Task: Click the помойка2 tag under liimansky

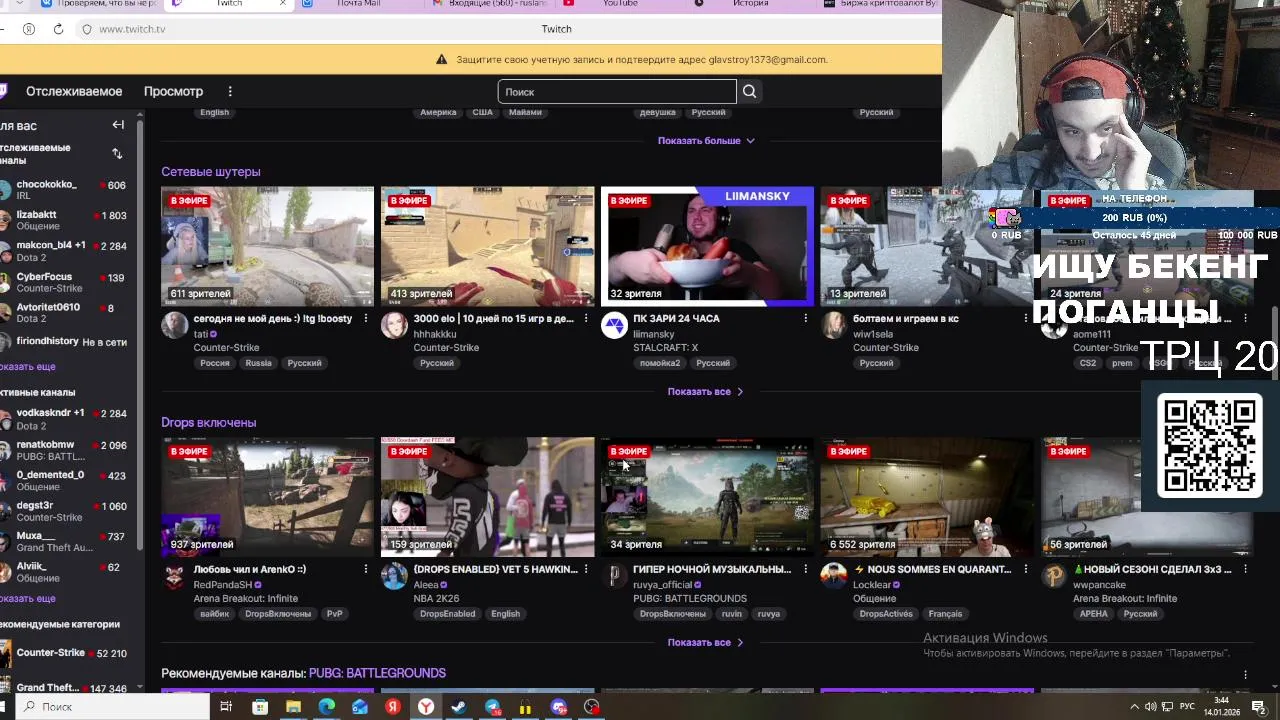Action: (x=660, y=363)
